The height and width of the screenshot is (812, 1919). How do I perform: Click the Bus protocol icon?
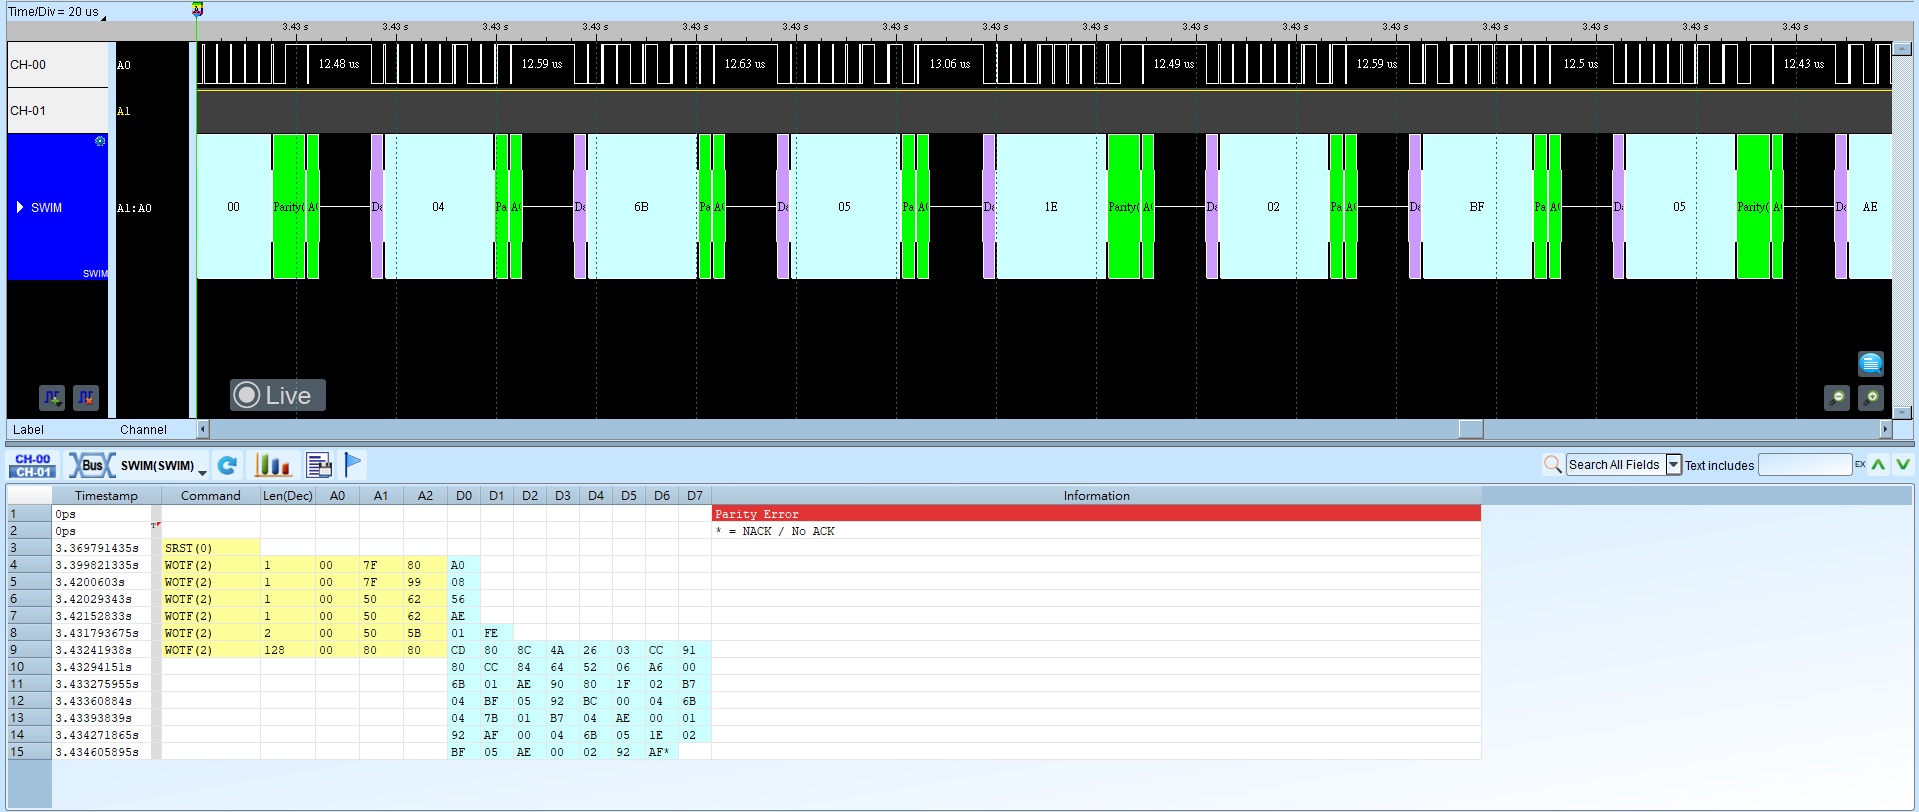coord(91,465)
